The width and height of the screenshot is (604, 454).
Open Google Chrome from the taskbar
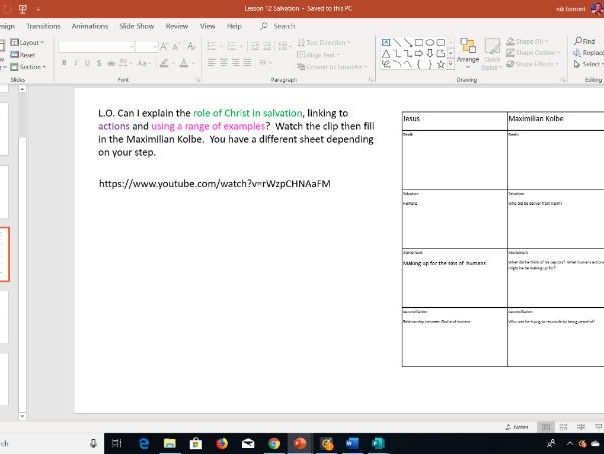point(274,443)
